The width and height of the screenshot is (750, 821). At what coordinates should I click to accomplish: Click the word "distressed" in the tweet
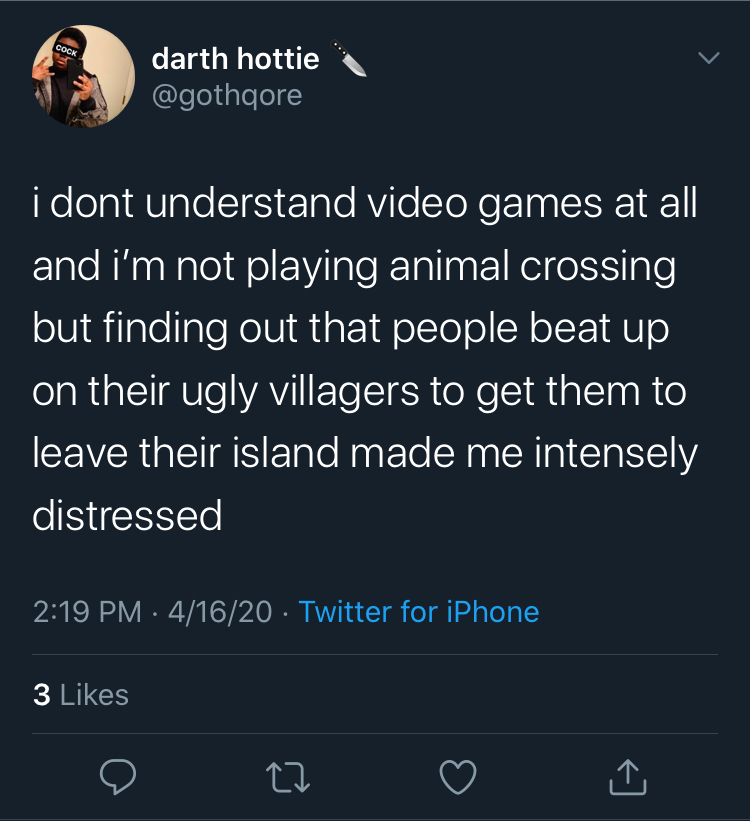tap(127, 515)
